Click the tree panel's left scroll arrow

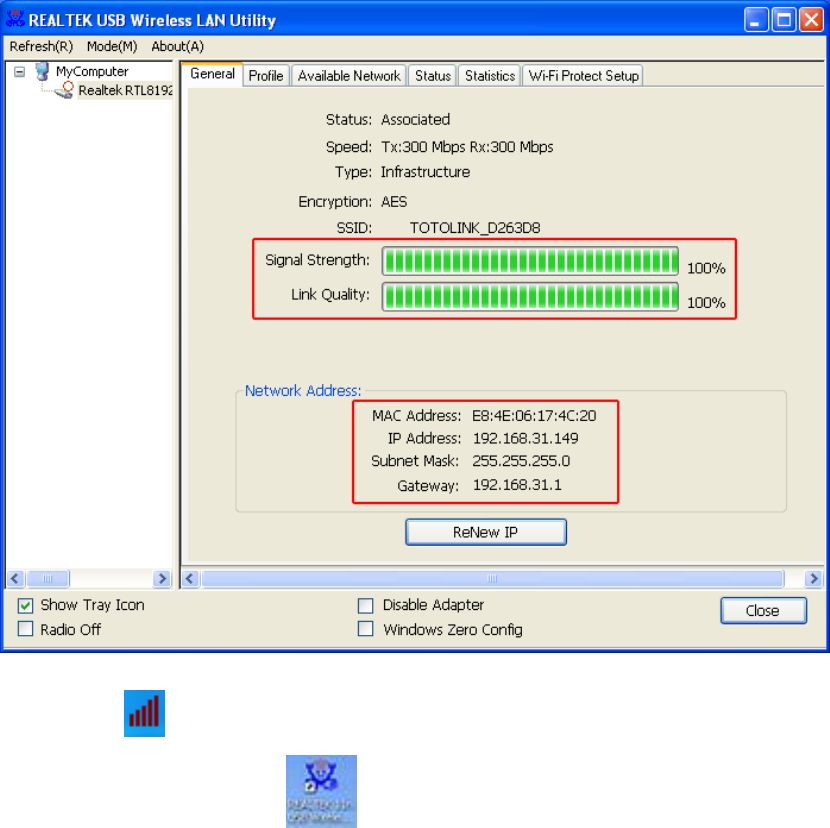click(x=15, y=579)
